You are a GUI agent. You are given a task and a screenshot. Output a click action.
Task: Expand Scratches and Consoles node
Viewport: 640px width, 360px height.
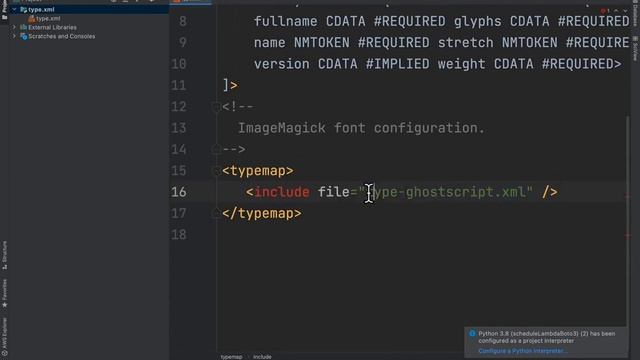coord(14,36)
